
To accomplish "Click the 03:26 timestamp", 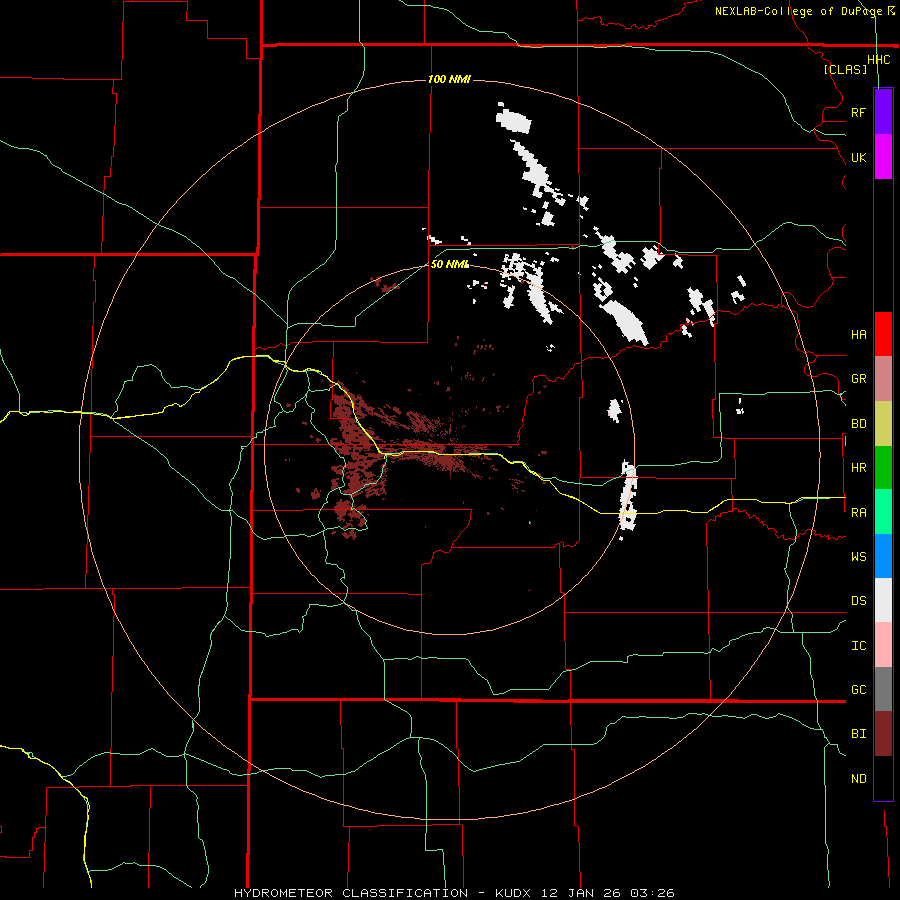I will click(x=652, y=893).
